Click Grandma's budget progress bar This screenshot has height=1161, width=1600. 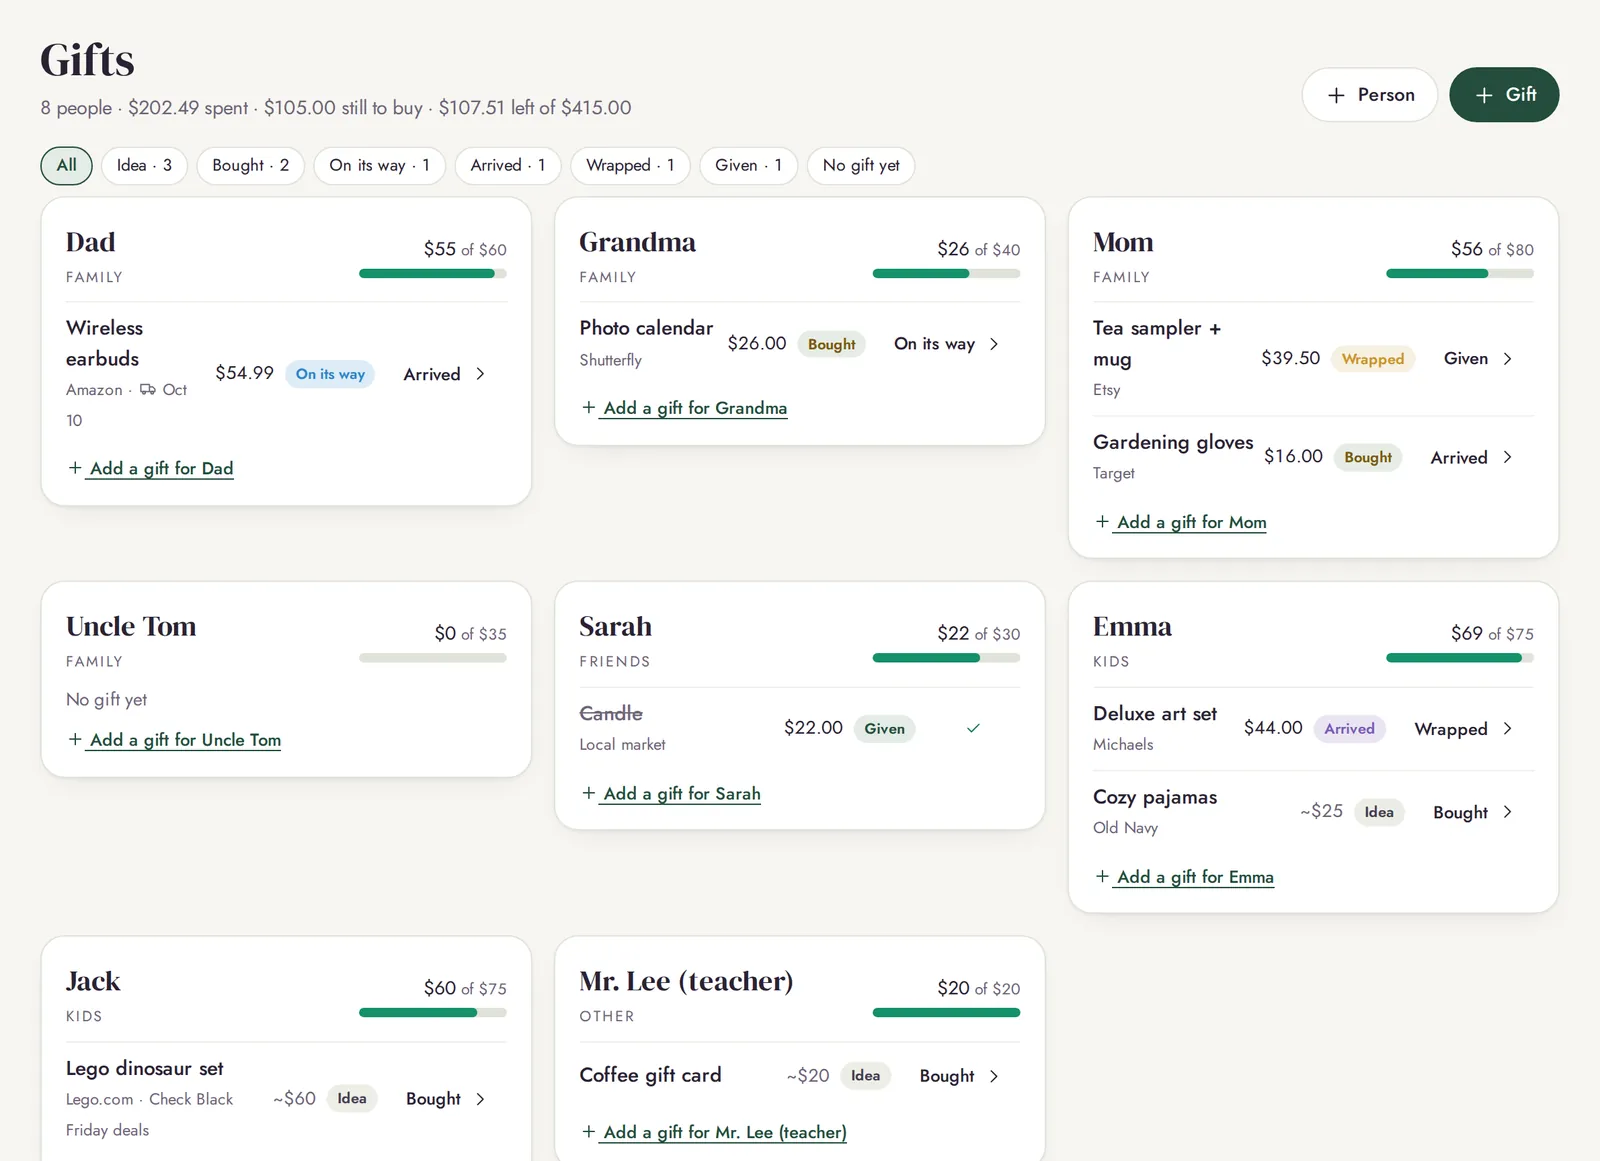coord(946,274)
